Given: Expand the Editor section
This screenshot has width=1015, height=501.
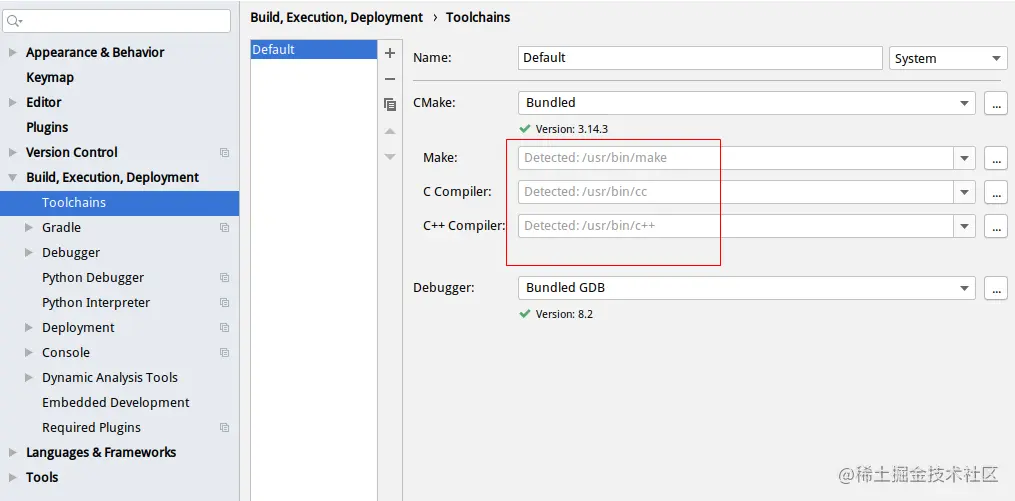Looking at the screenshot, I should [x=12, y=102].
